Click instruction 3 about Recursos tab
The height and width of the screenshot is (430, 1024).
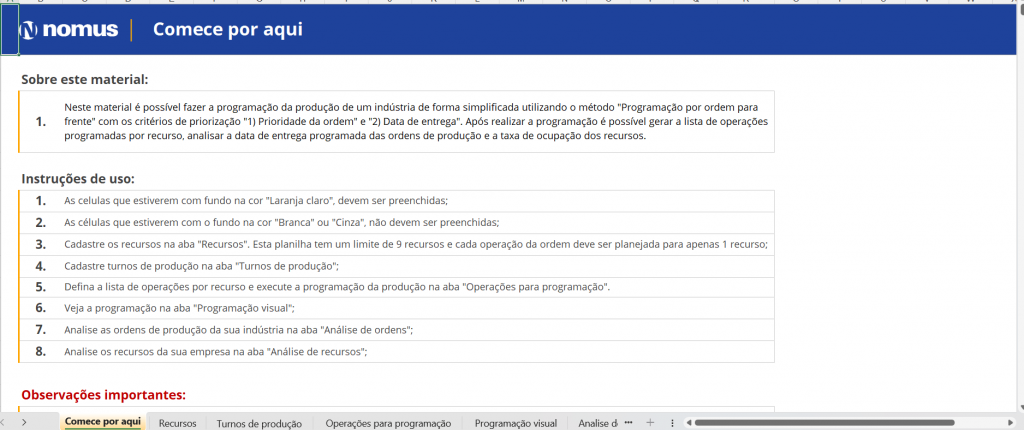415,244
